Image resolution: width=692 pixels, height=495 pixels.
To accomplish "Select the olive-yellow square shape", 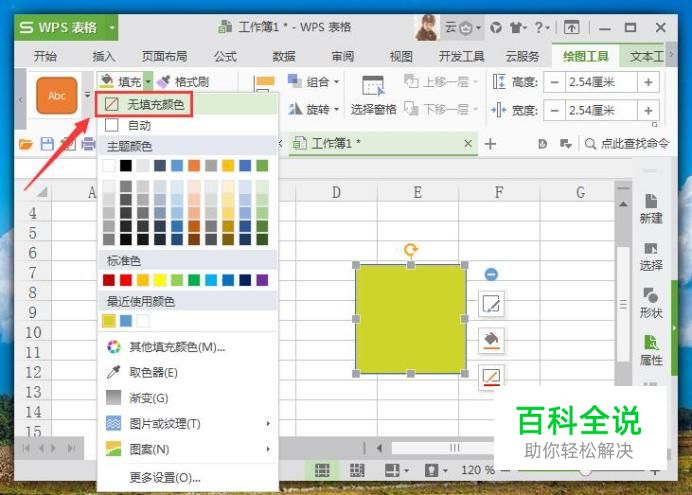I will click(411, 319).
